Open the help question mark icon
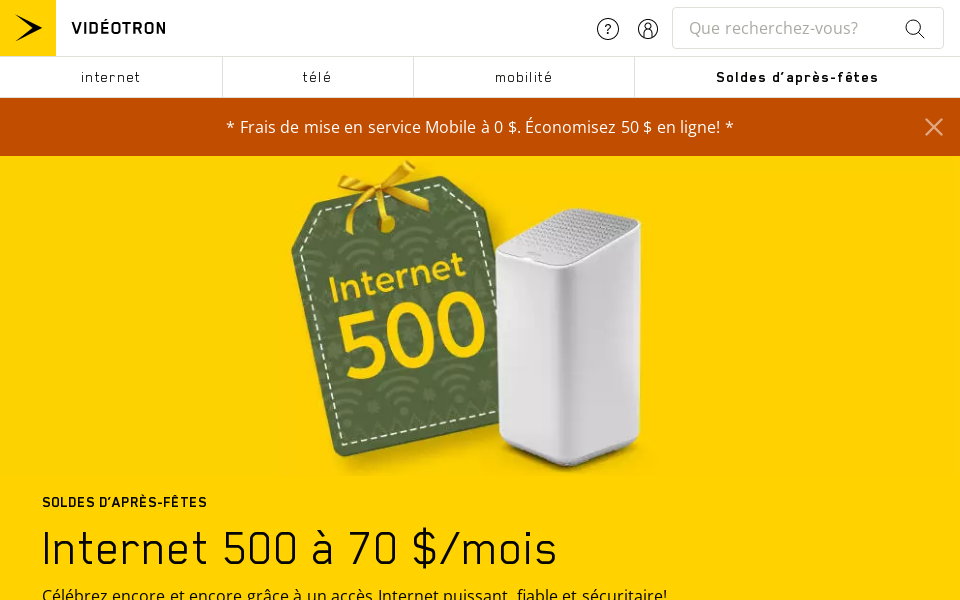Screen dimensions: 960x600 tap(608, 29)
